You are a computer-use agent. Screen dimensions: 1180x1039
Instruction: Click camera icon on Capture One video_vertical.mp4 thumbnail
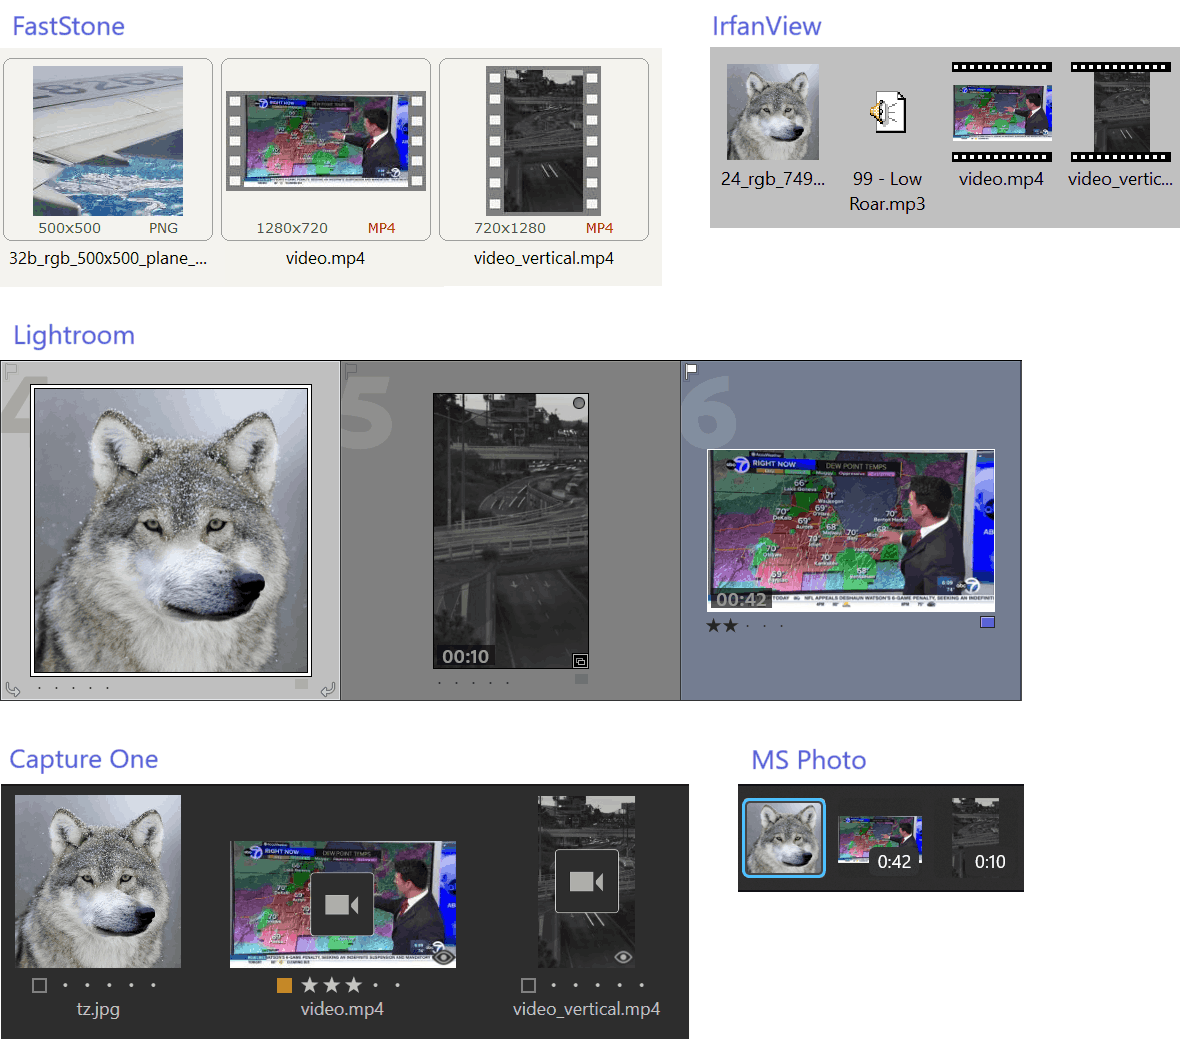point(586,881)
